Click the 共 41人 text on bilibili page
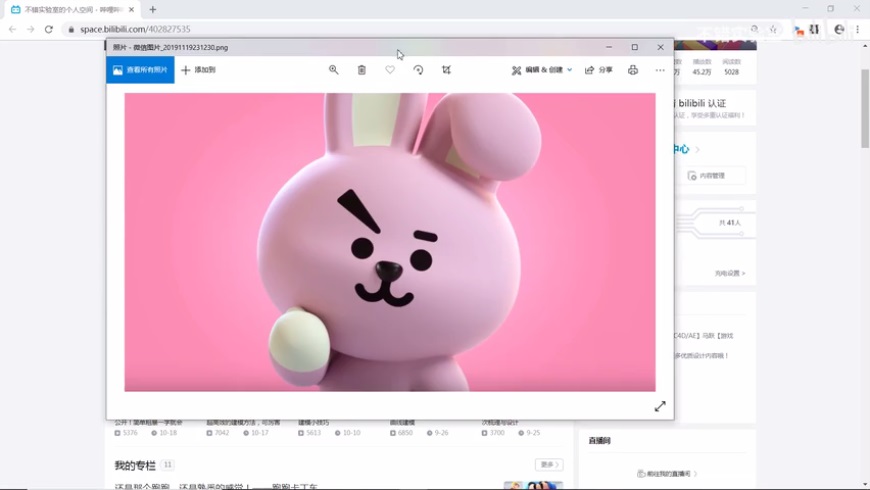 [x=730, y=223]
